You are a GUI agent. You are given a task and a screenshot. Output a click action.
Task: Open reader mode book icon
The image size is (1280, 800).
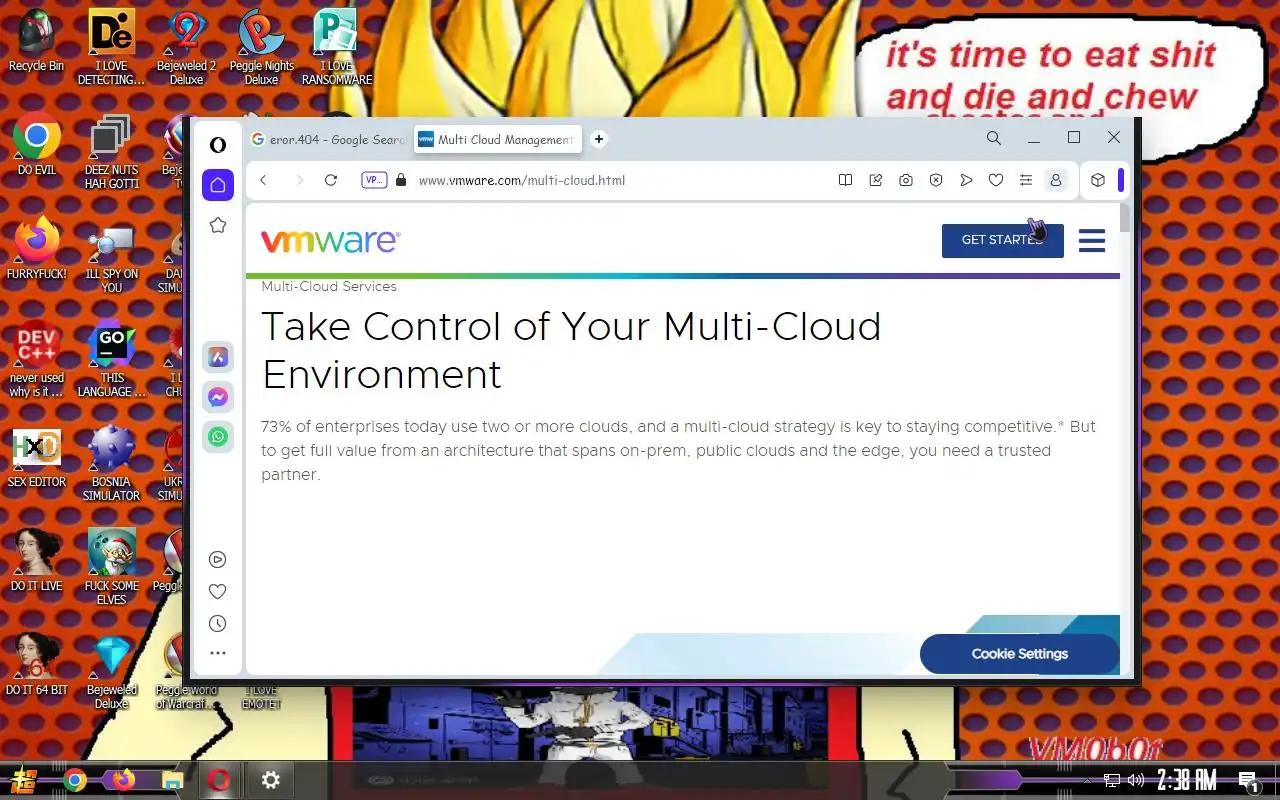click(845, 180)
